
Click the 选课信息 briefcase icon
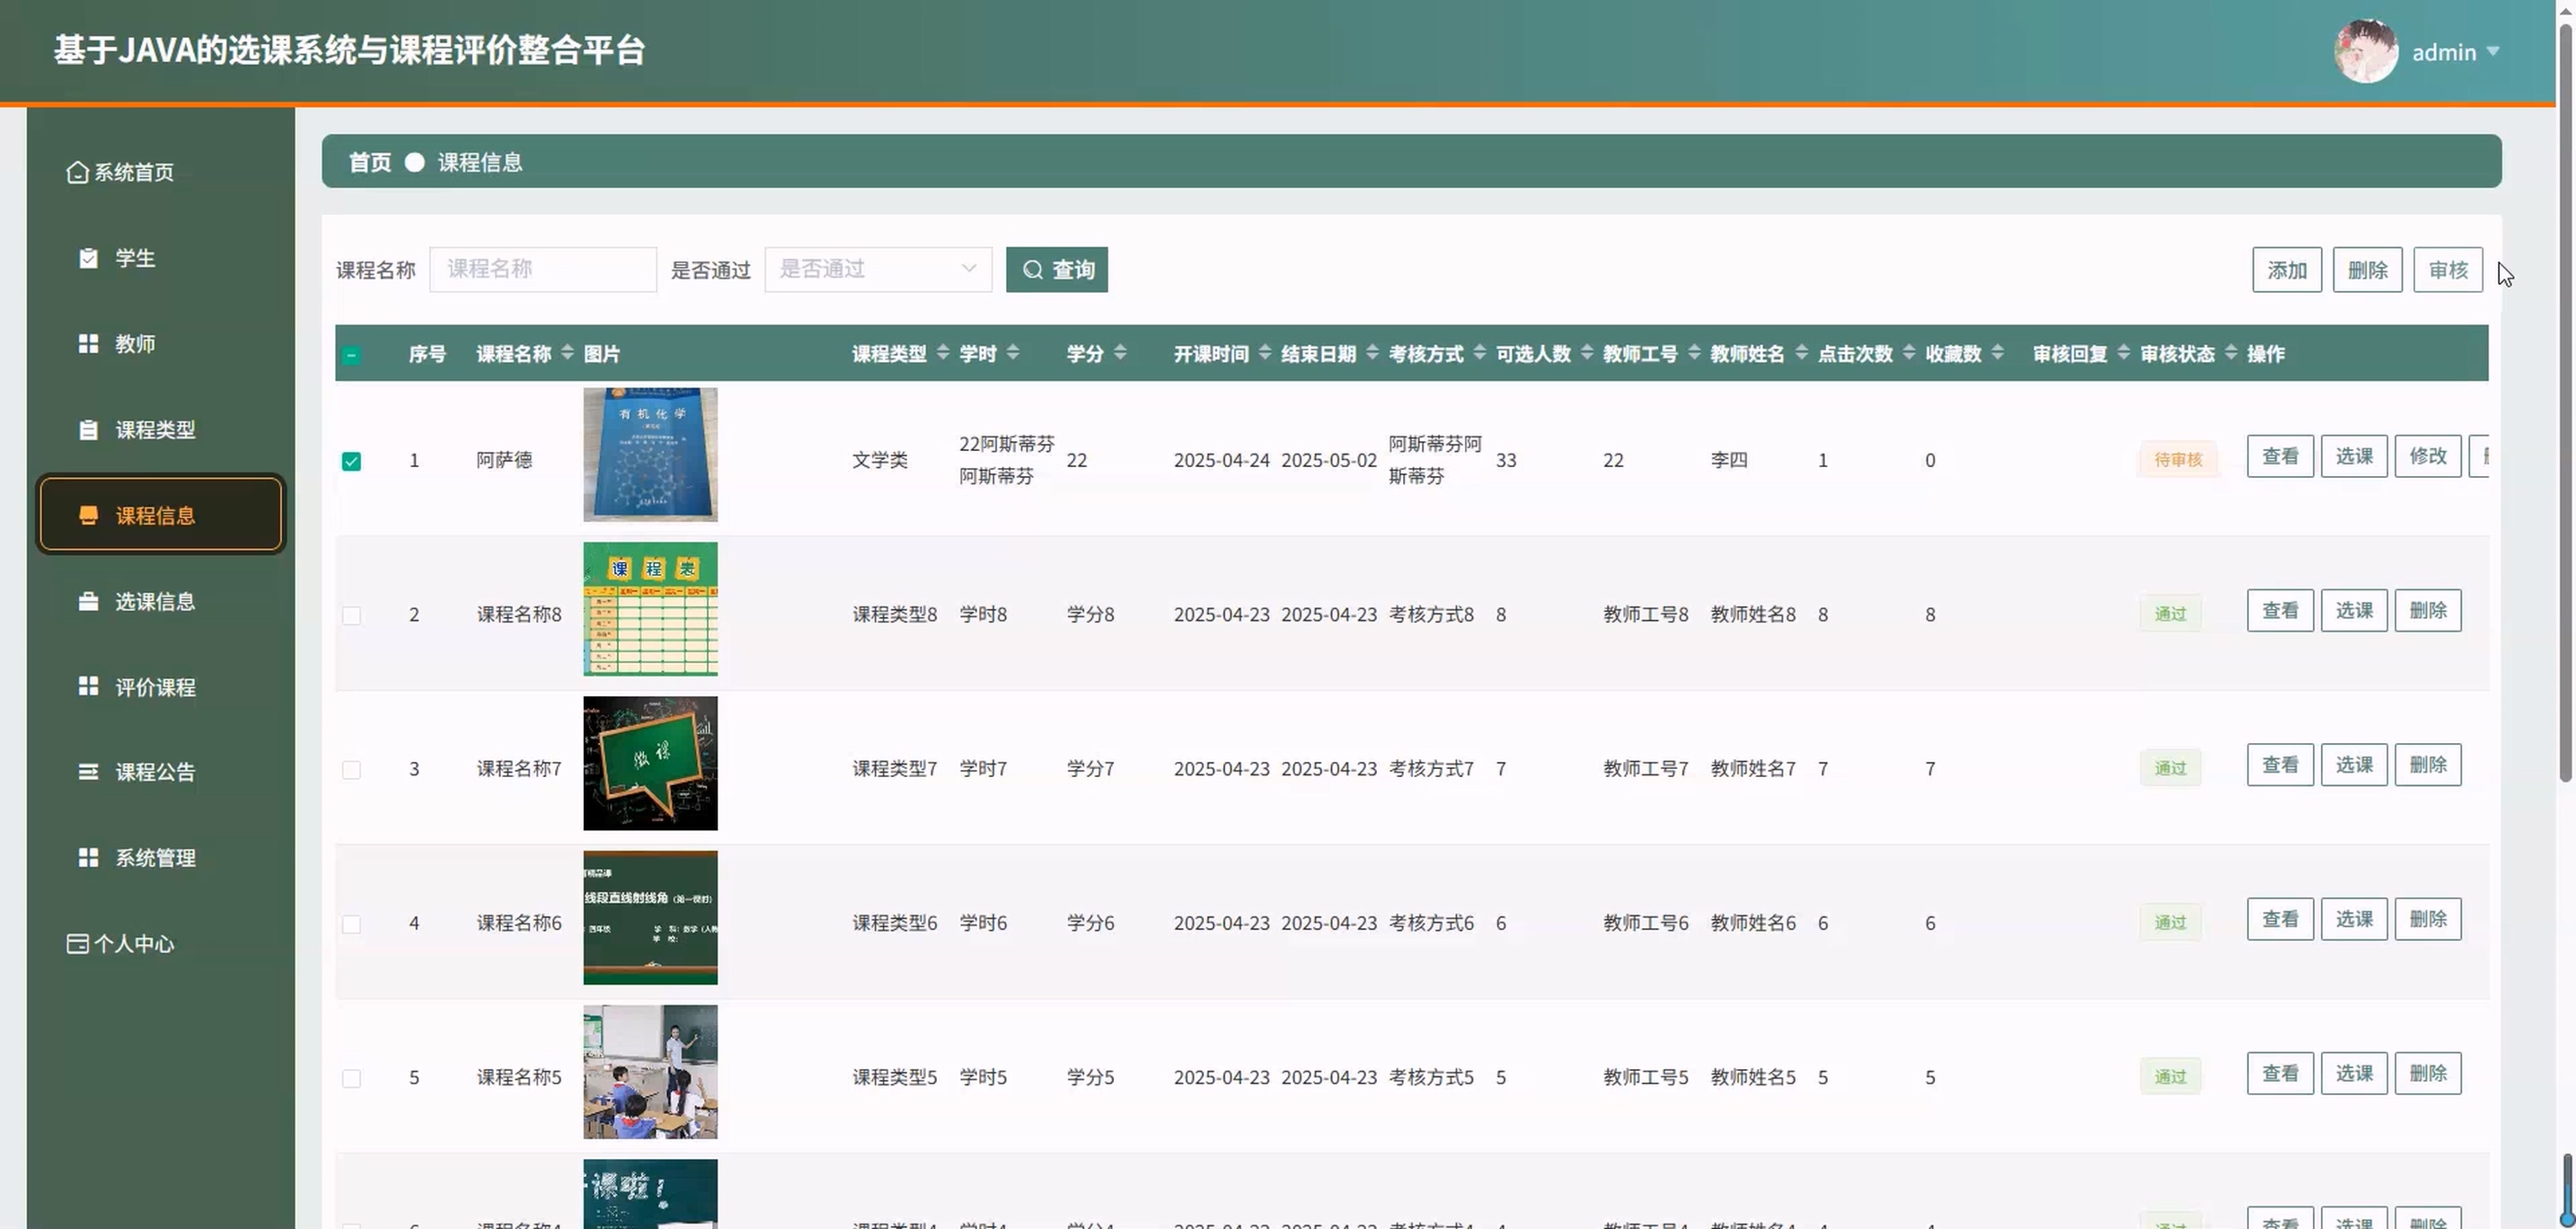click(88, 601)
